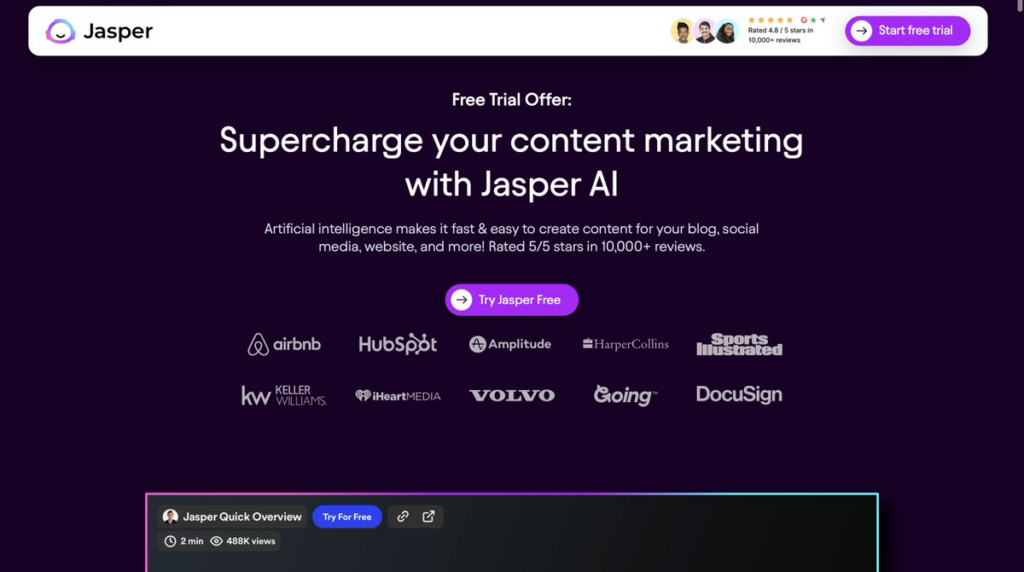Image resolution: width=1024 pixels, height=572 pixels.
Task: Click the 'Free Trial Offer:' heading
Action: click(511, 100)
